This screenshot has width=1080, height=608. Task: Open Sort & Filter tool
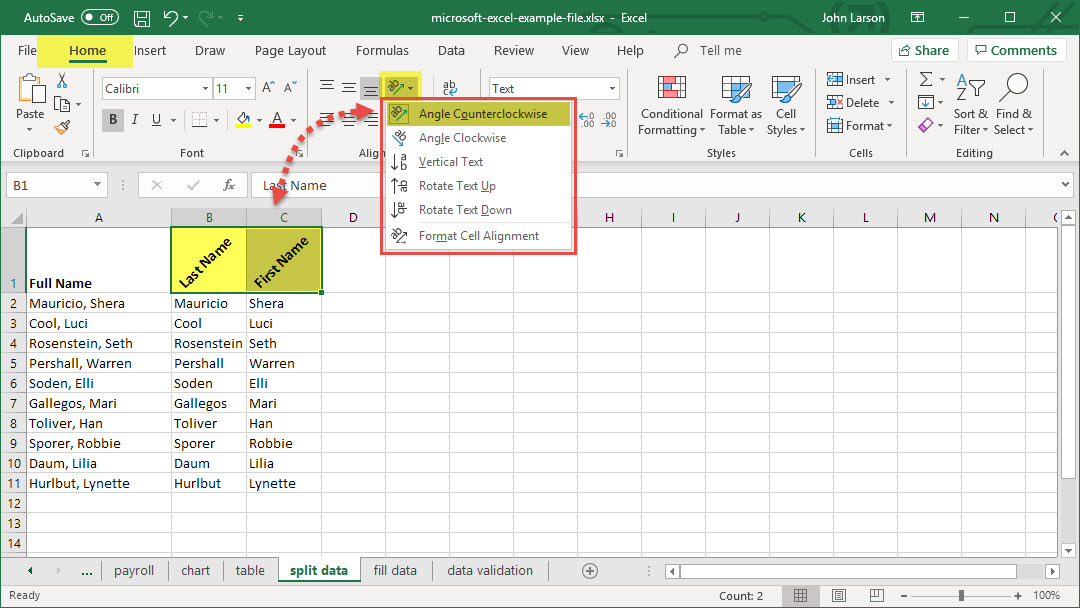pyautogui.click(x=970, y=105)
